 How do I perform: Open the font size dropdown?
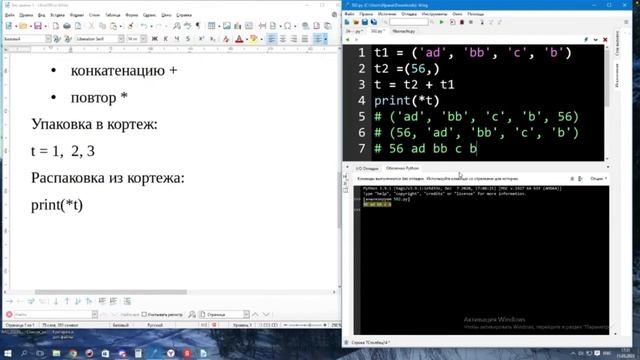pos(143,39)
